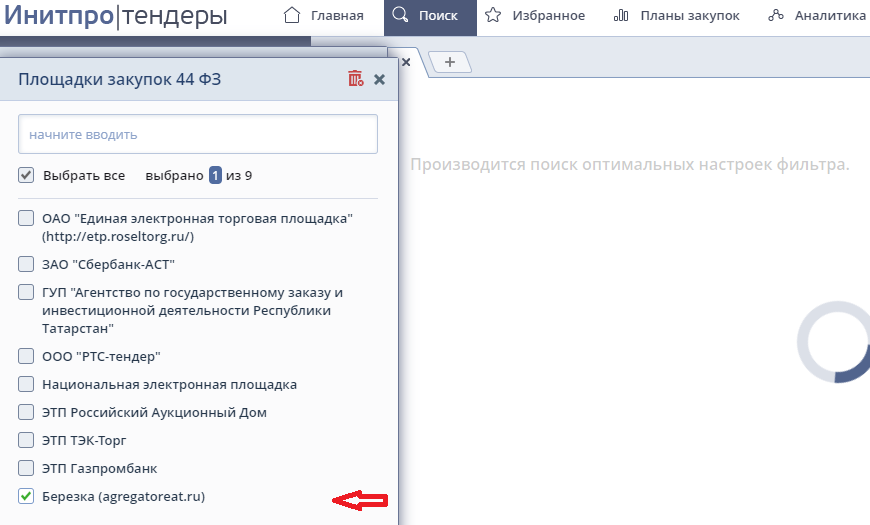Screen dimensions: 870x525
Task: Check ЭТП ТЭК-Торг platform
Action: pos(26,440)
